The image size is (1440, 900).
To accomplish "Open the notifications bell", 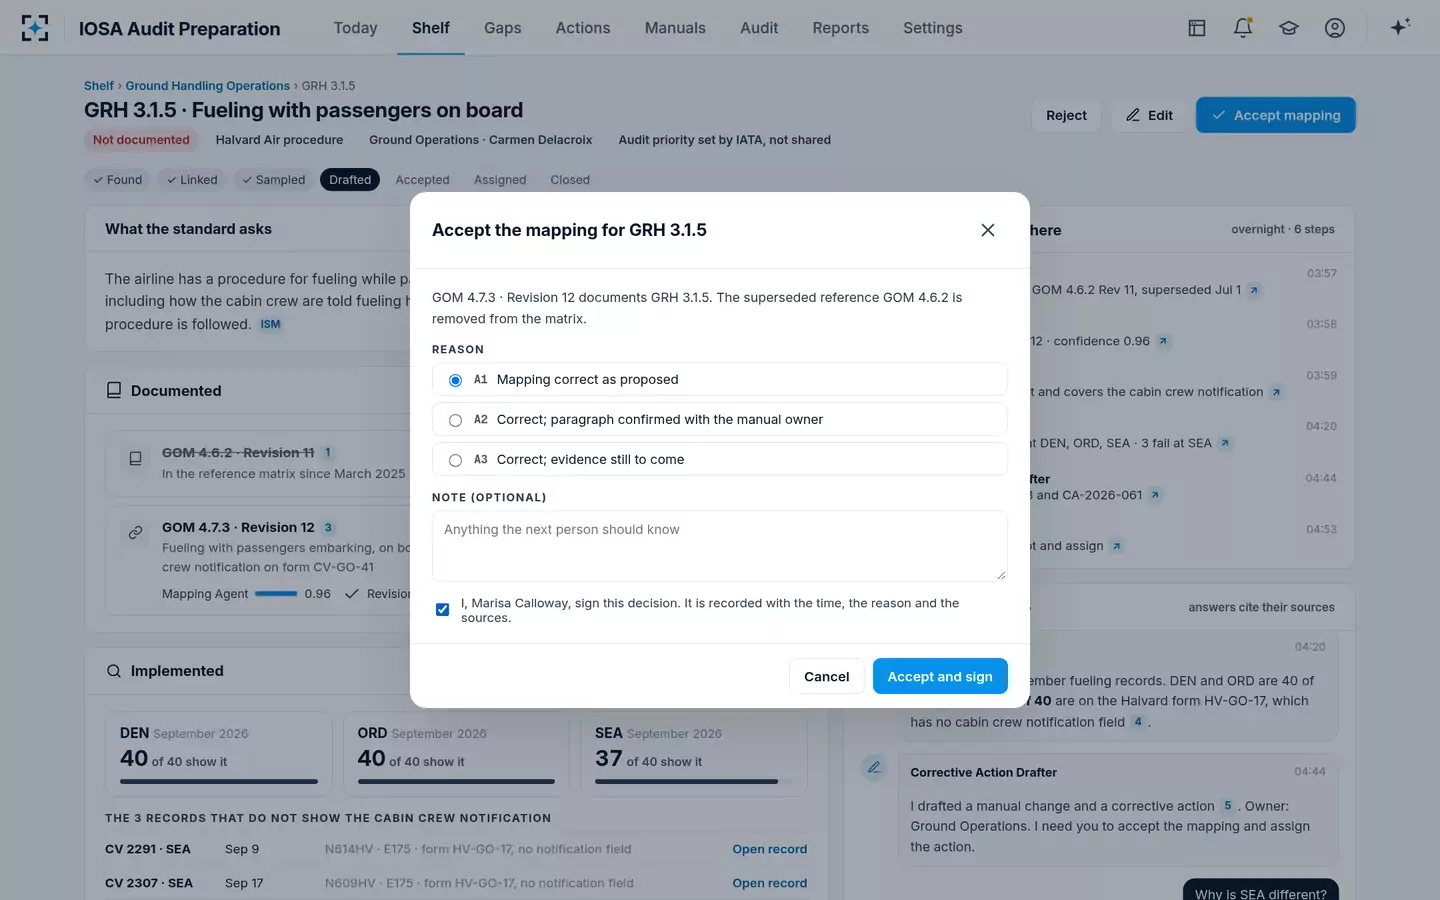I will [x=1243, y=28].
